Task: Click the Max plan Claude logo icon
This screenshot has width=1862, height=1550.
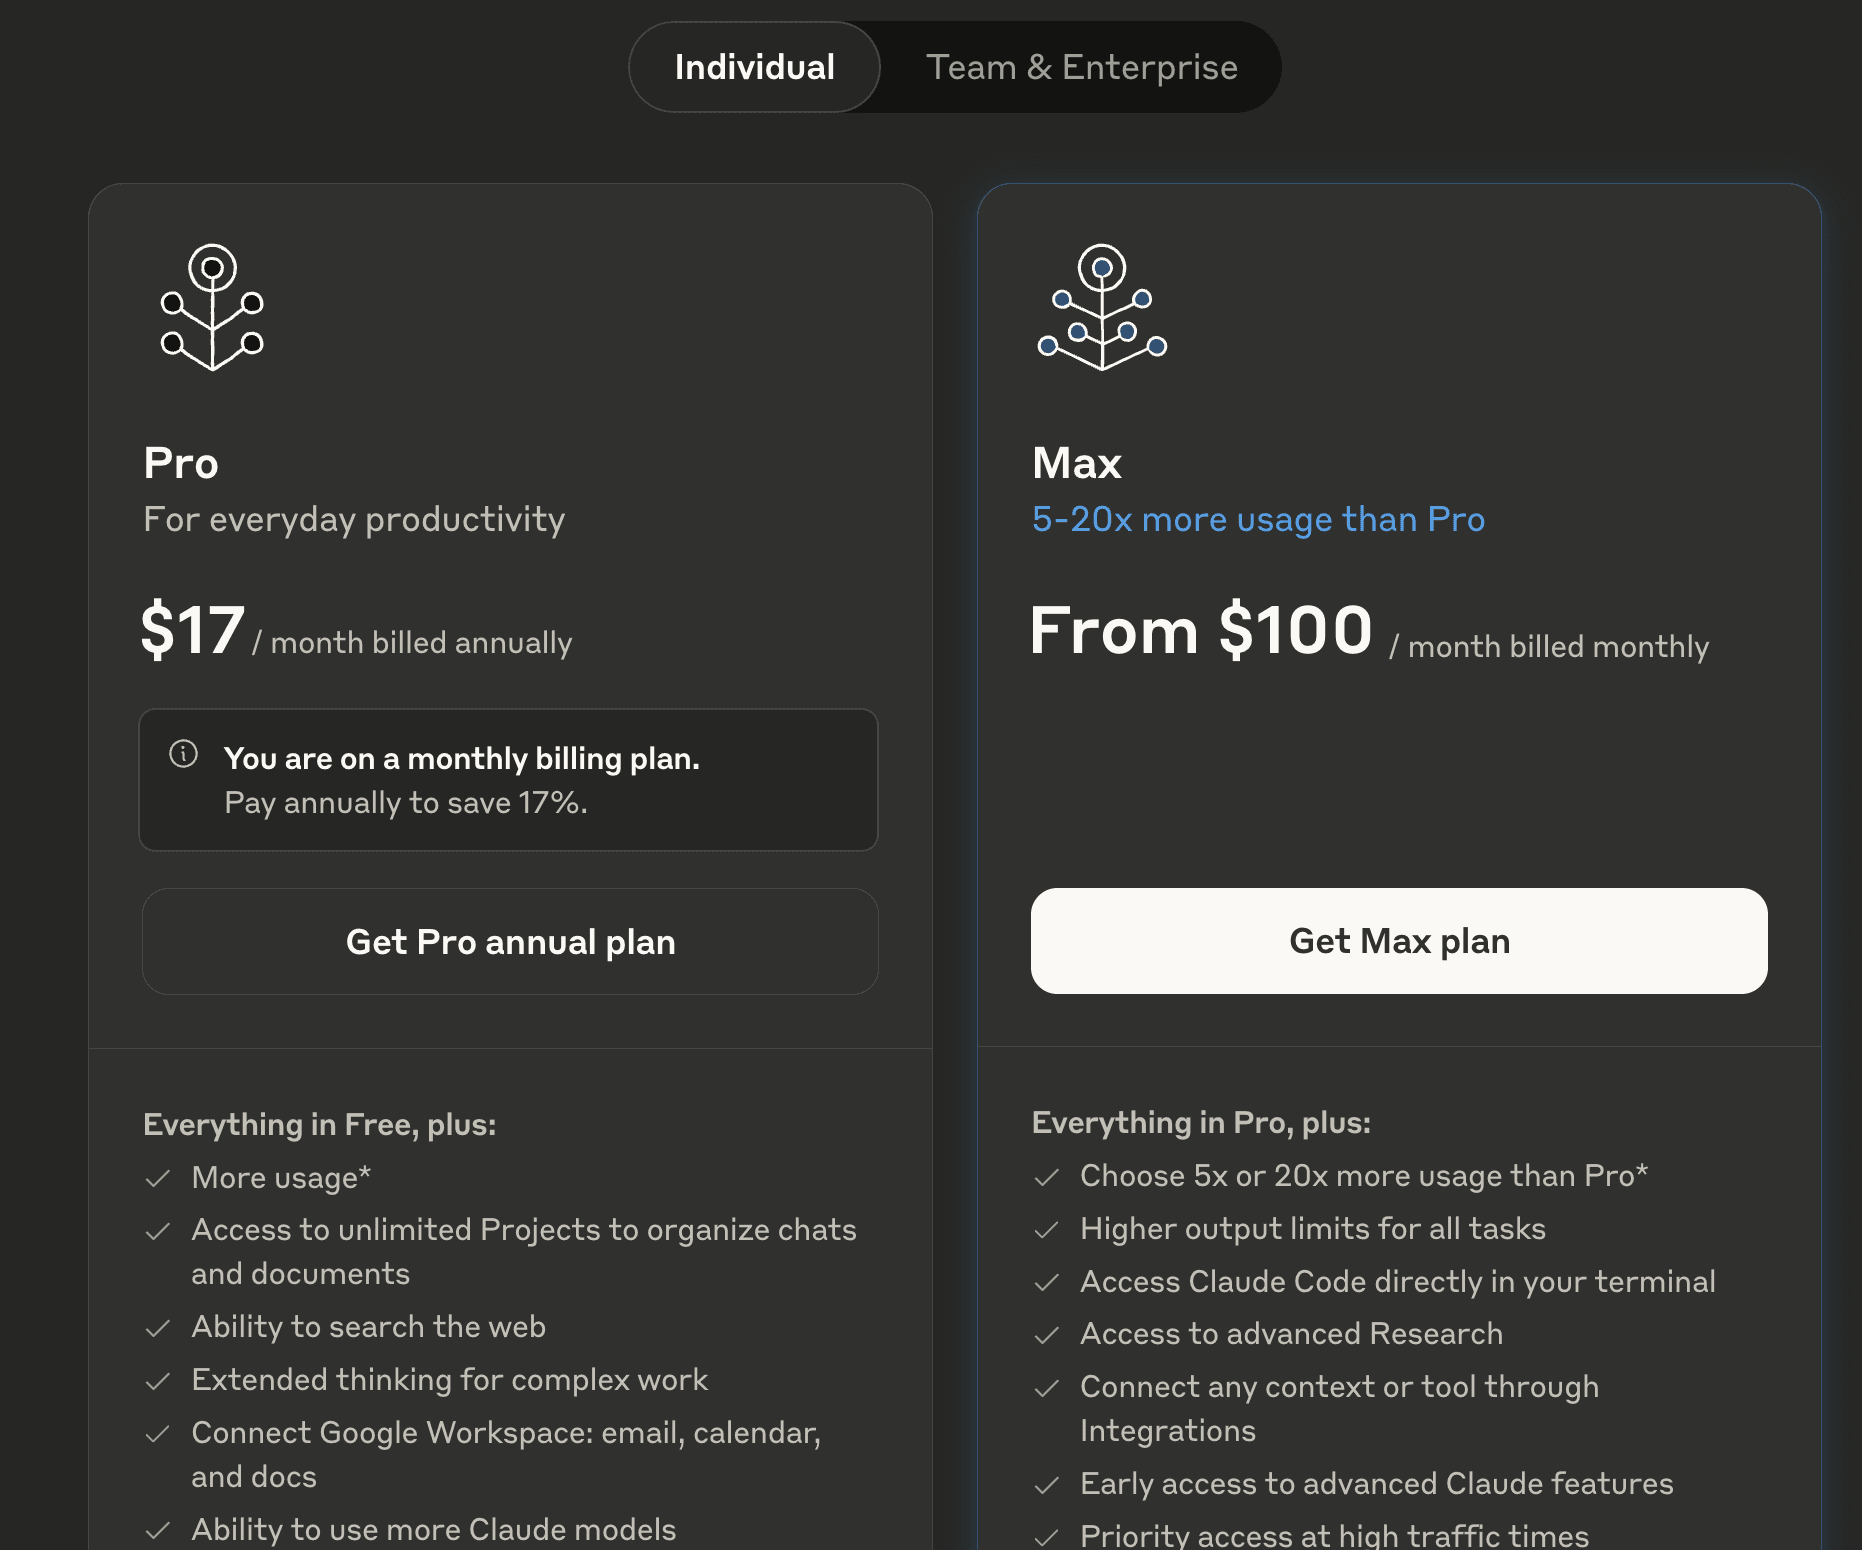Action: [x=1101, y=307]
